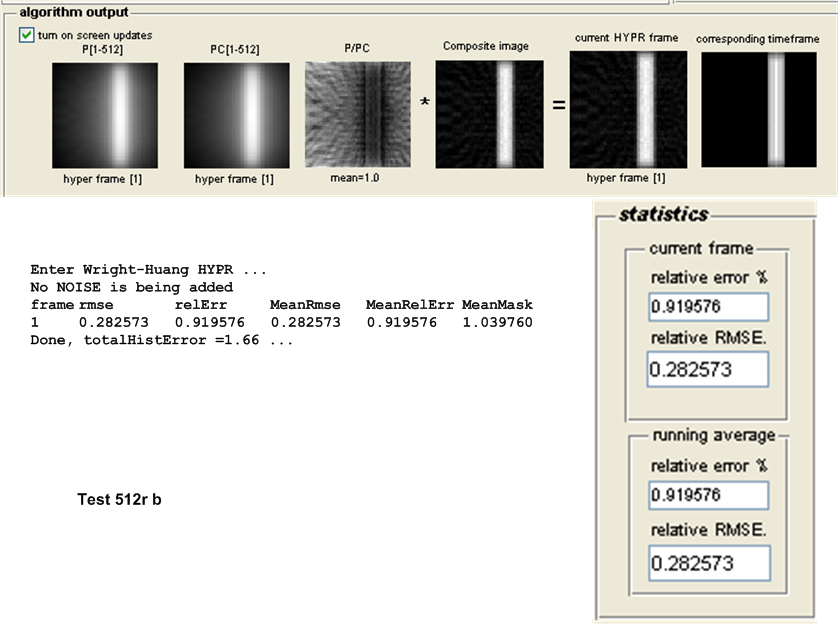838x624 pixels.
Task: Click the "Done, totalHistError" output line
Action: click(160, 341)
